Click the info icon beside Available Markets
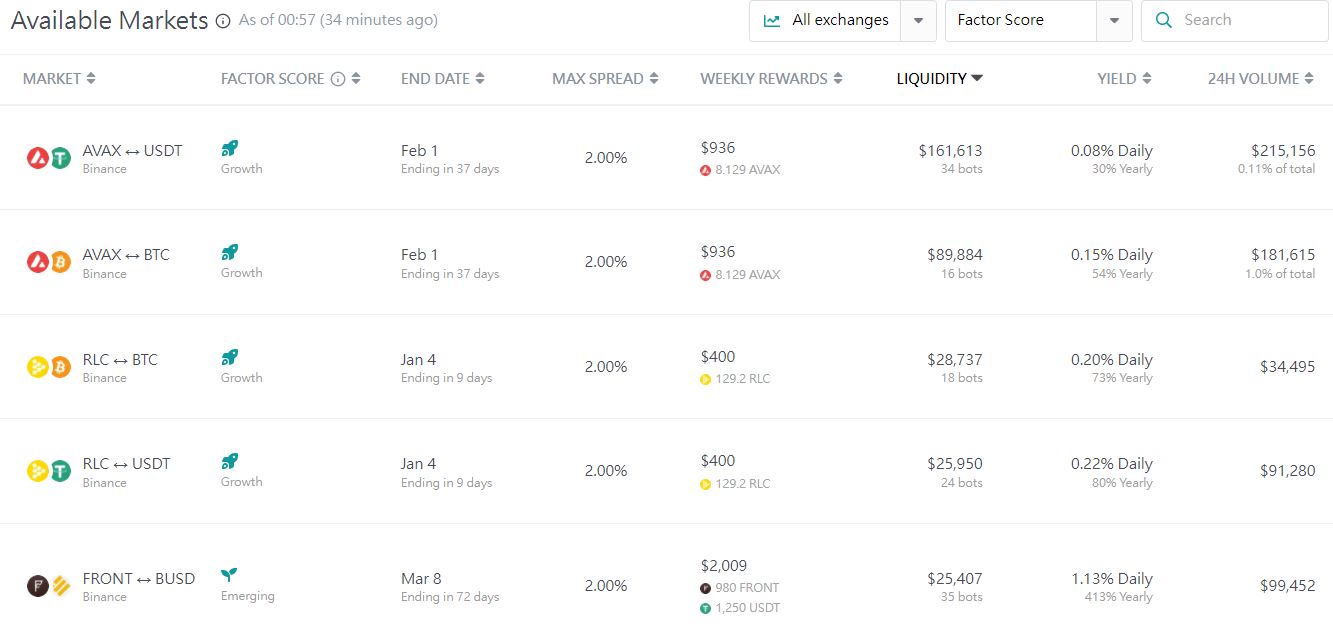The height and width of the screenshot is (638, 1333). tap(223, 21)
